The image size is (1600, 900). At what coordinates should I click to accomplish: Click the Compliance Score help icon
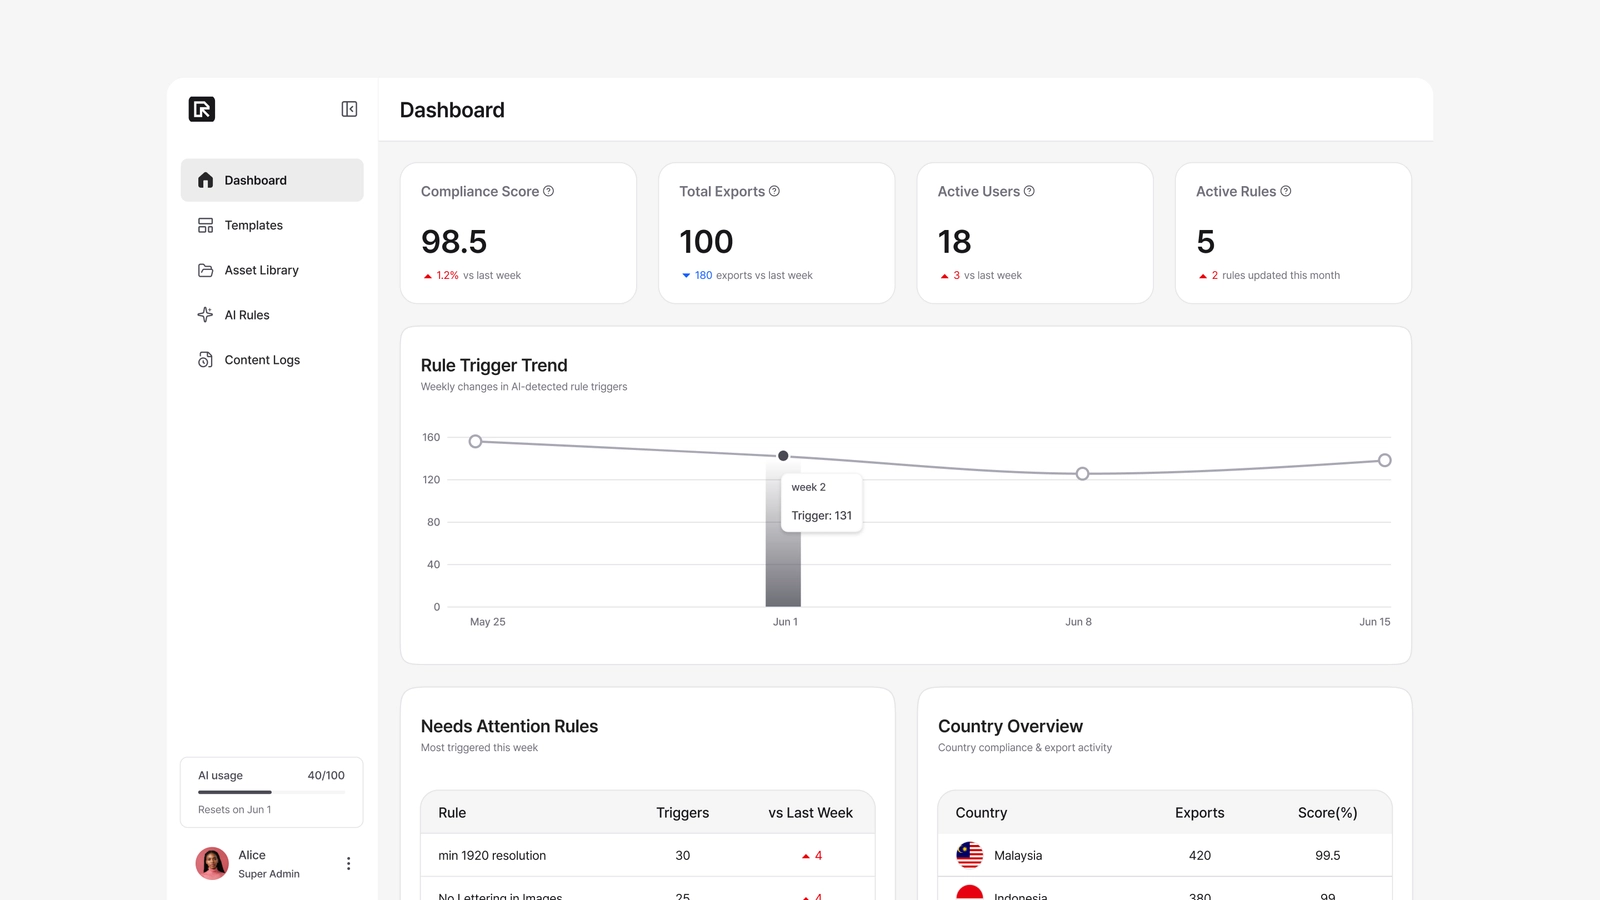tap(548, 191)
